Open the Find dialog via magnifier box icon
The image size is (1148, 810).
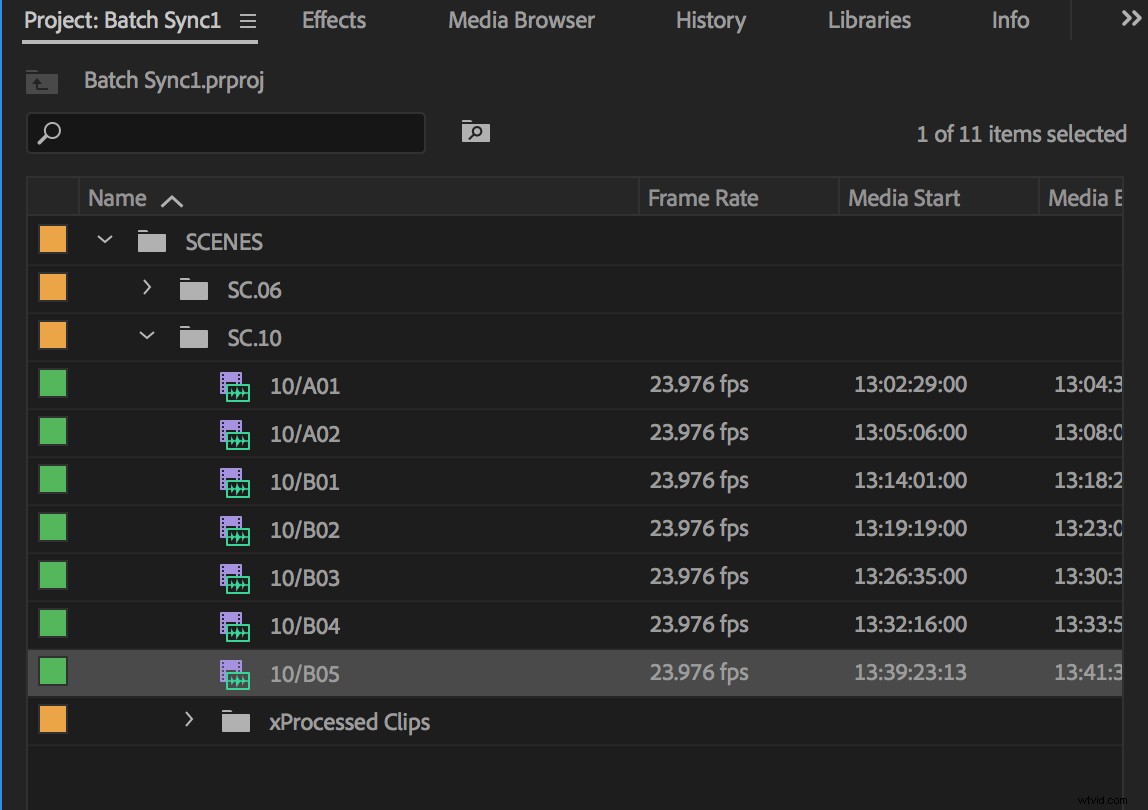[x=475, y=131]
